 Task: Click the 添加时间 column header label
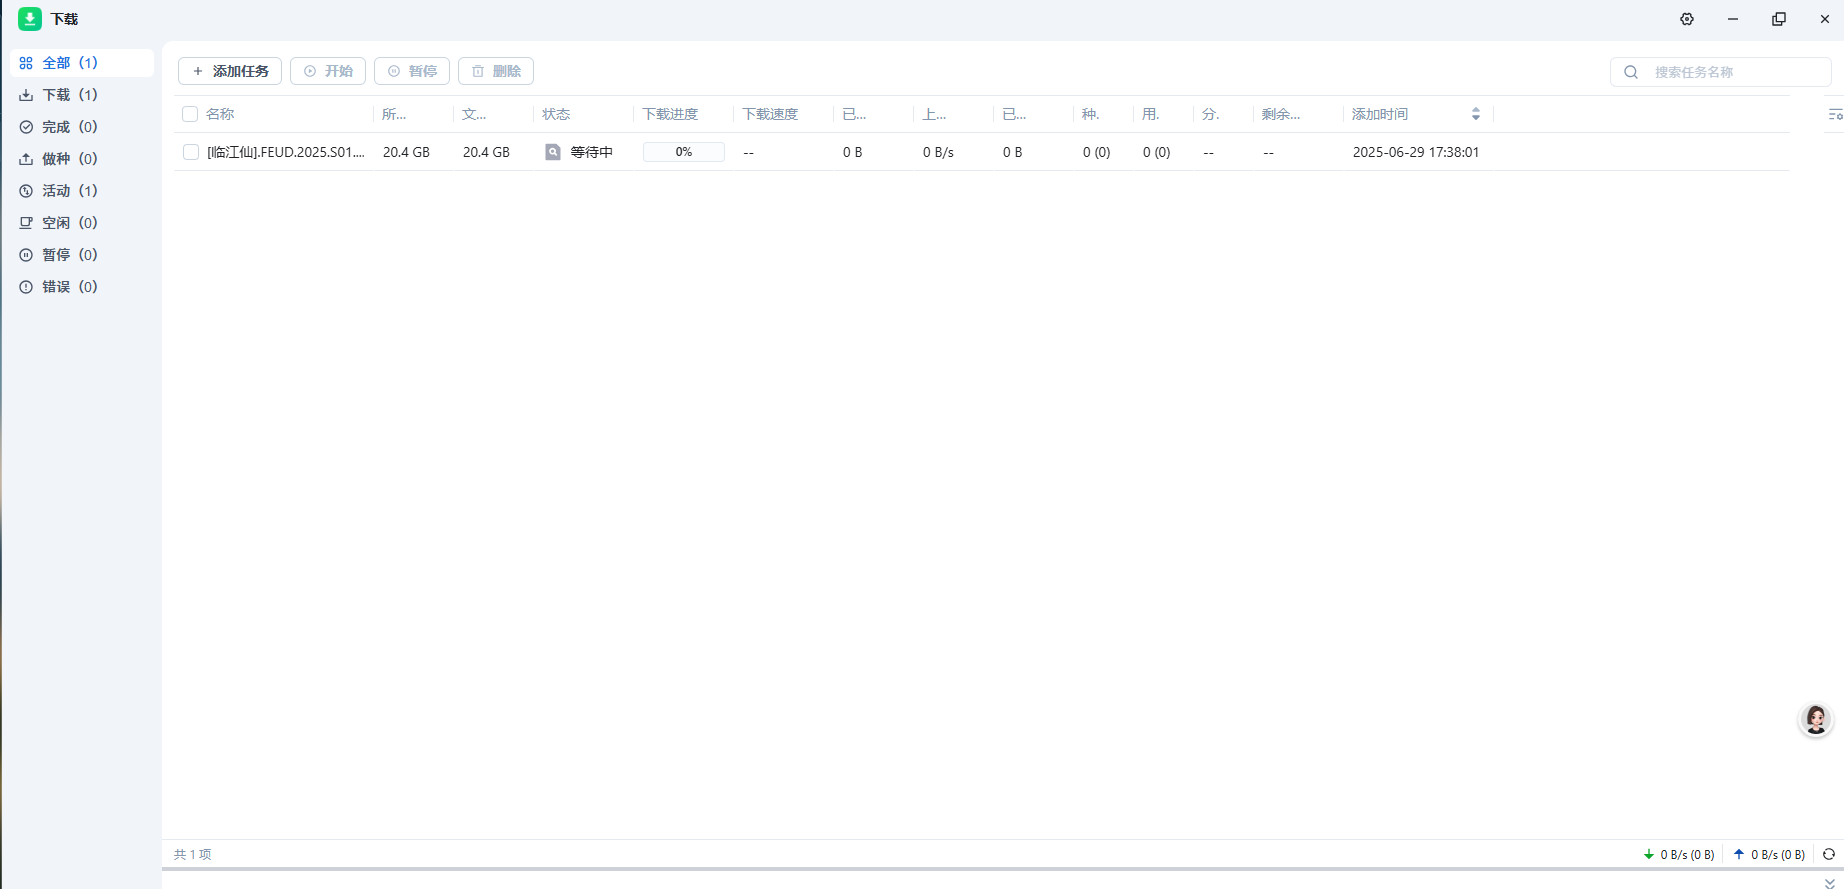pyautogui.click(x=1380, y=114)
